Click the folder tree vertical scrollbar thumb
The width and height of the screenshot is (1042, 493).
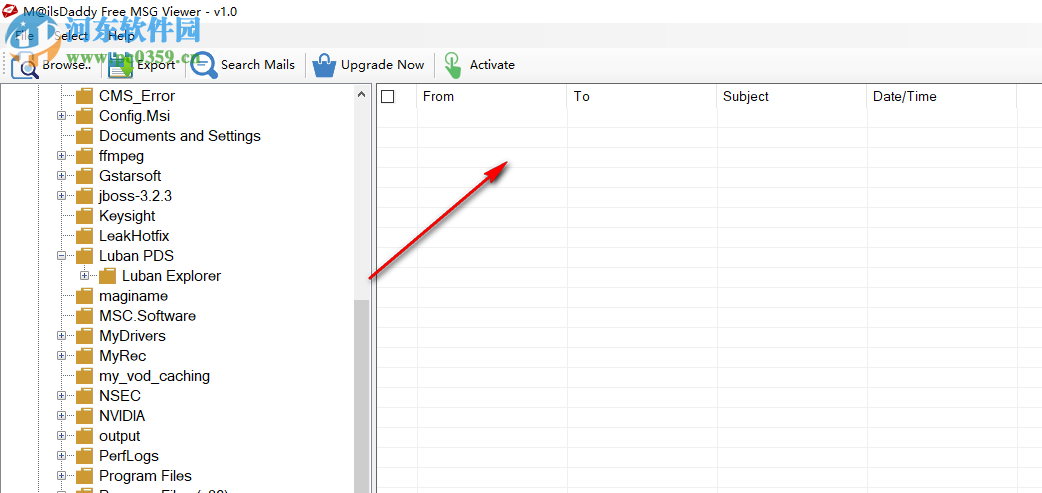point(362,396)
